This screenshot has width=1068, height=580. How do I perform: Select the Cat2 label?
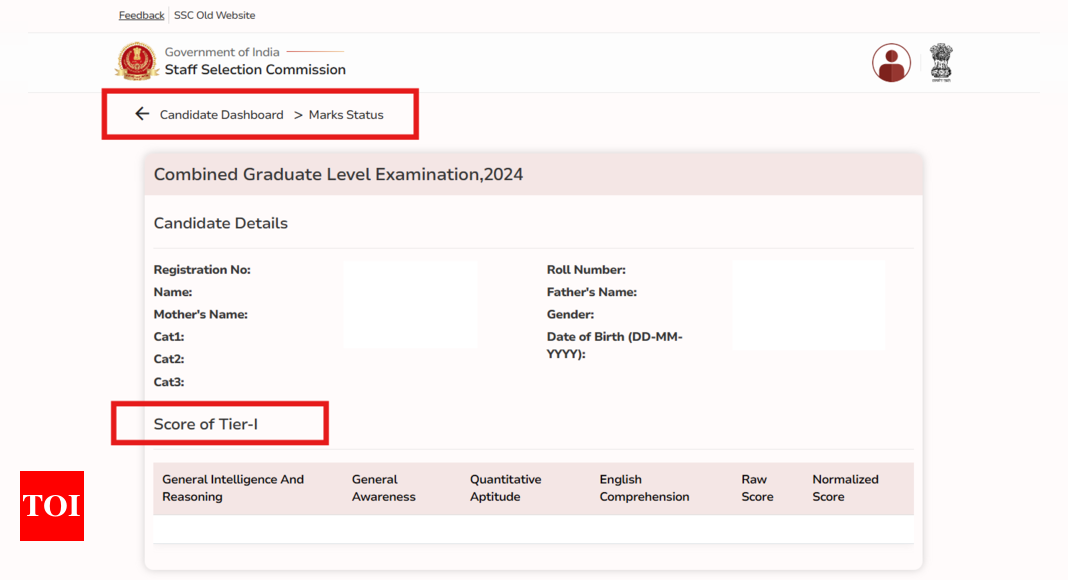coord(169,359)
